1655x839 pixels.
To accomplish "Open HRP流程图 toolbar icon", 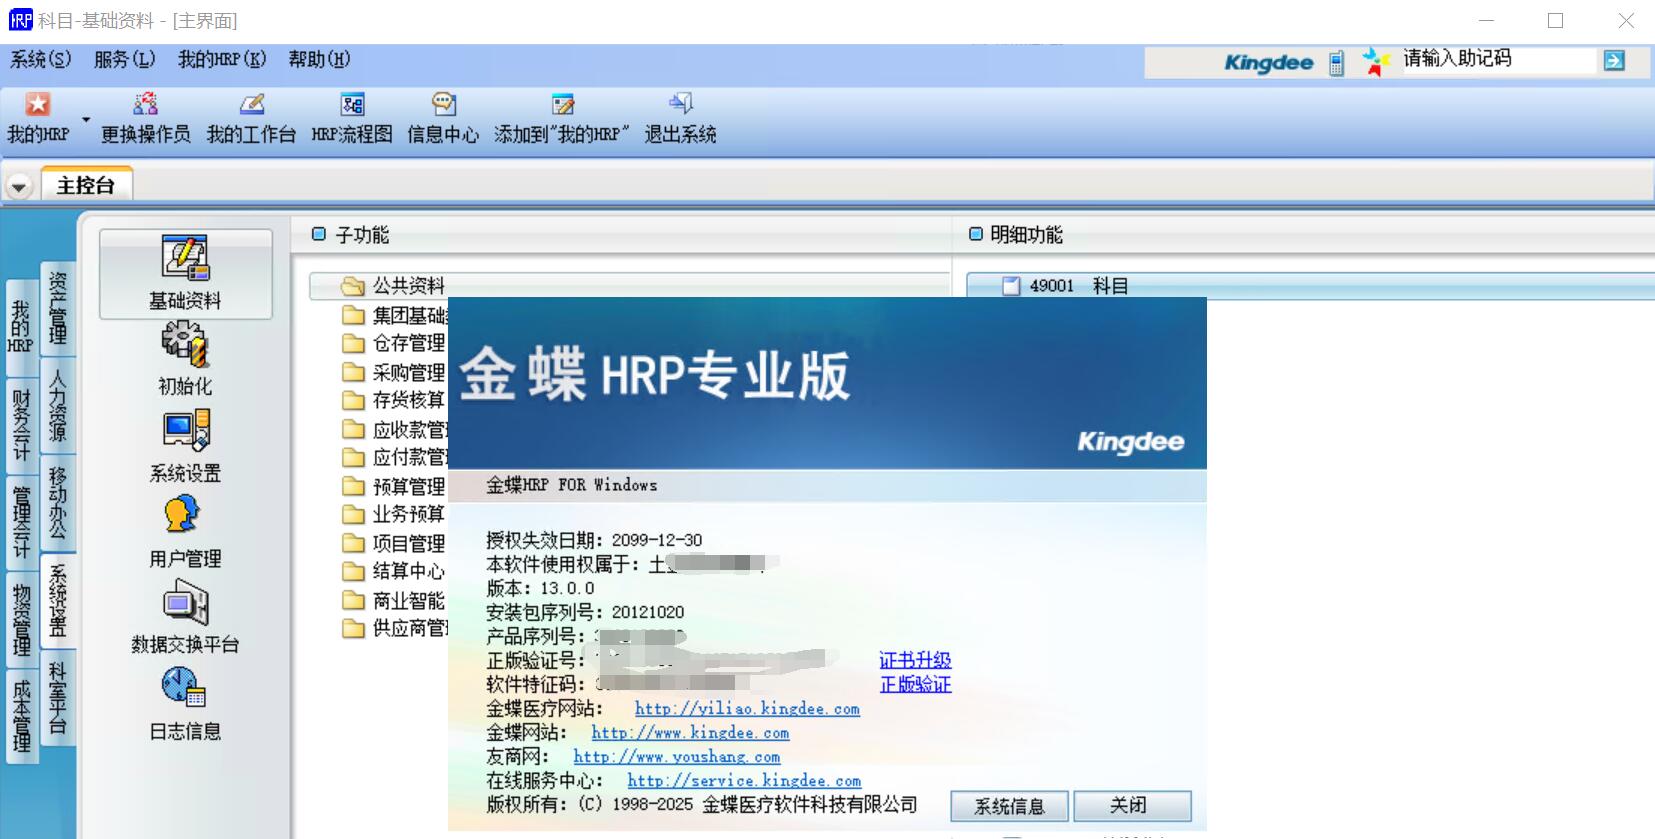I will click(352, 105).
